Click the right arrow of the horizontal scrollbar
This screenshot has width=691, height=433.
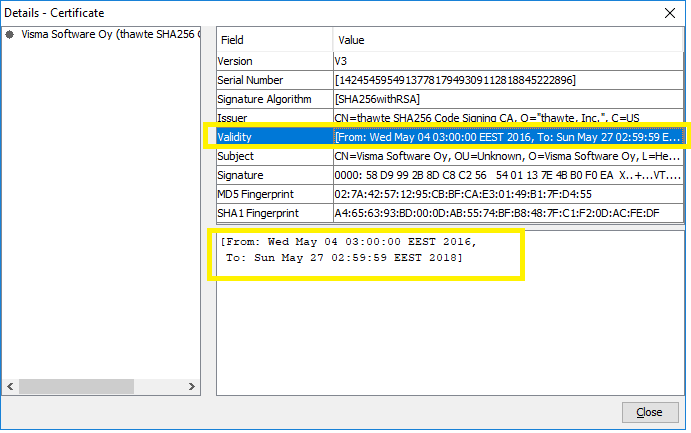tap(192, 386)
